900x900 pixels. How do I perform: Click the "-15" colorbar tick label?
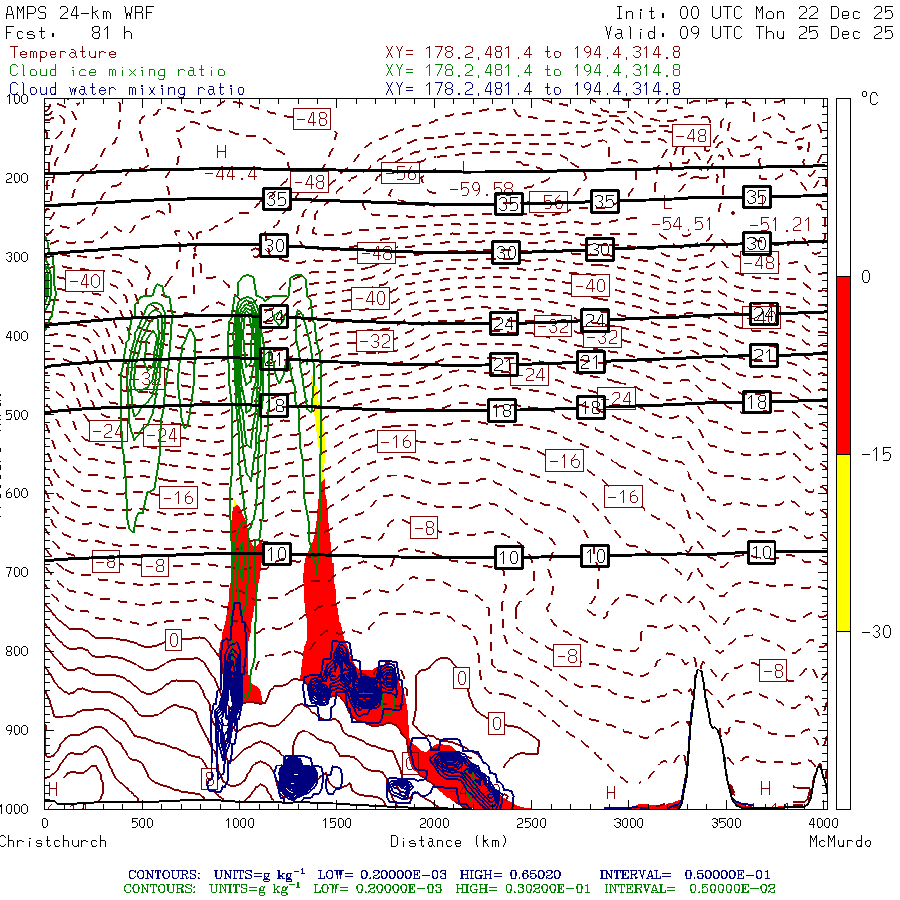[876, 455]
